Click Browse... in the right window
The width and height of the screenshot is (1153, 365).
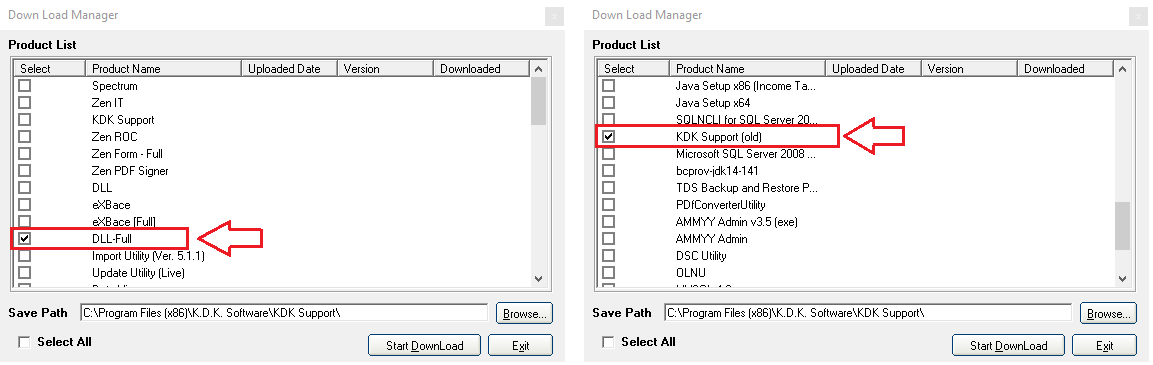point(1108,313)
